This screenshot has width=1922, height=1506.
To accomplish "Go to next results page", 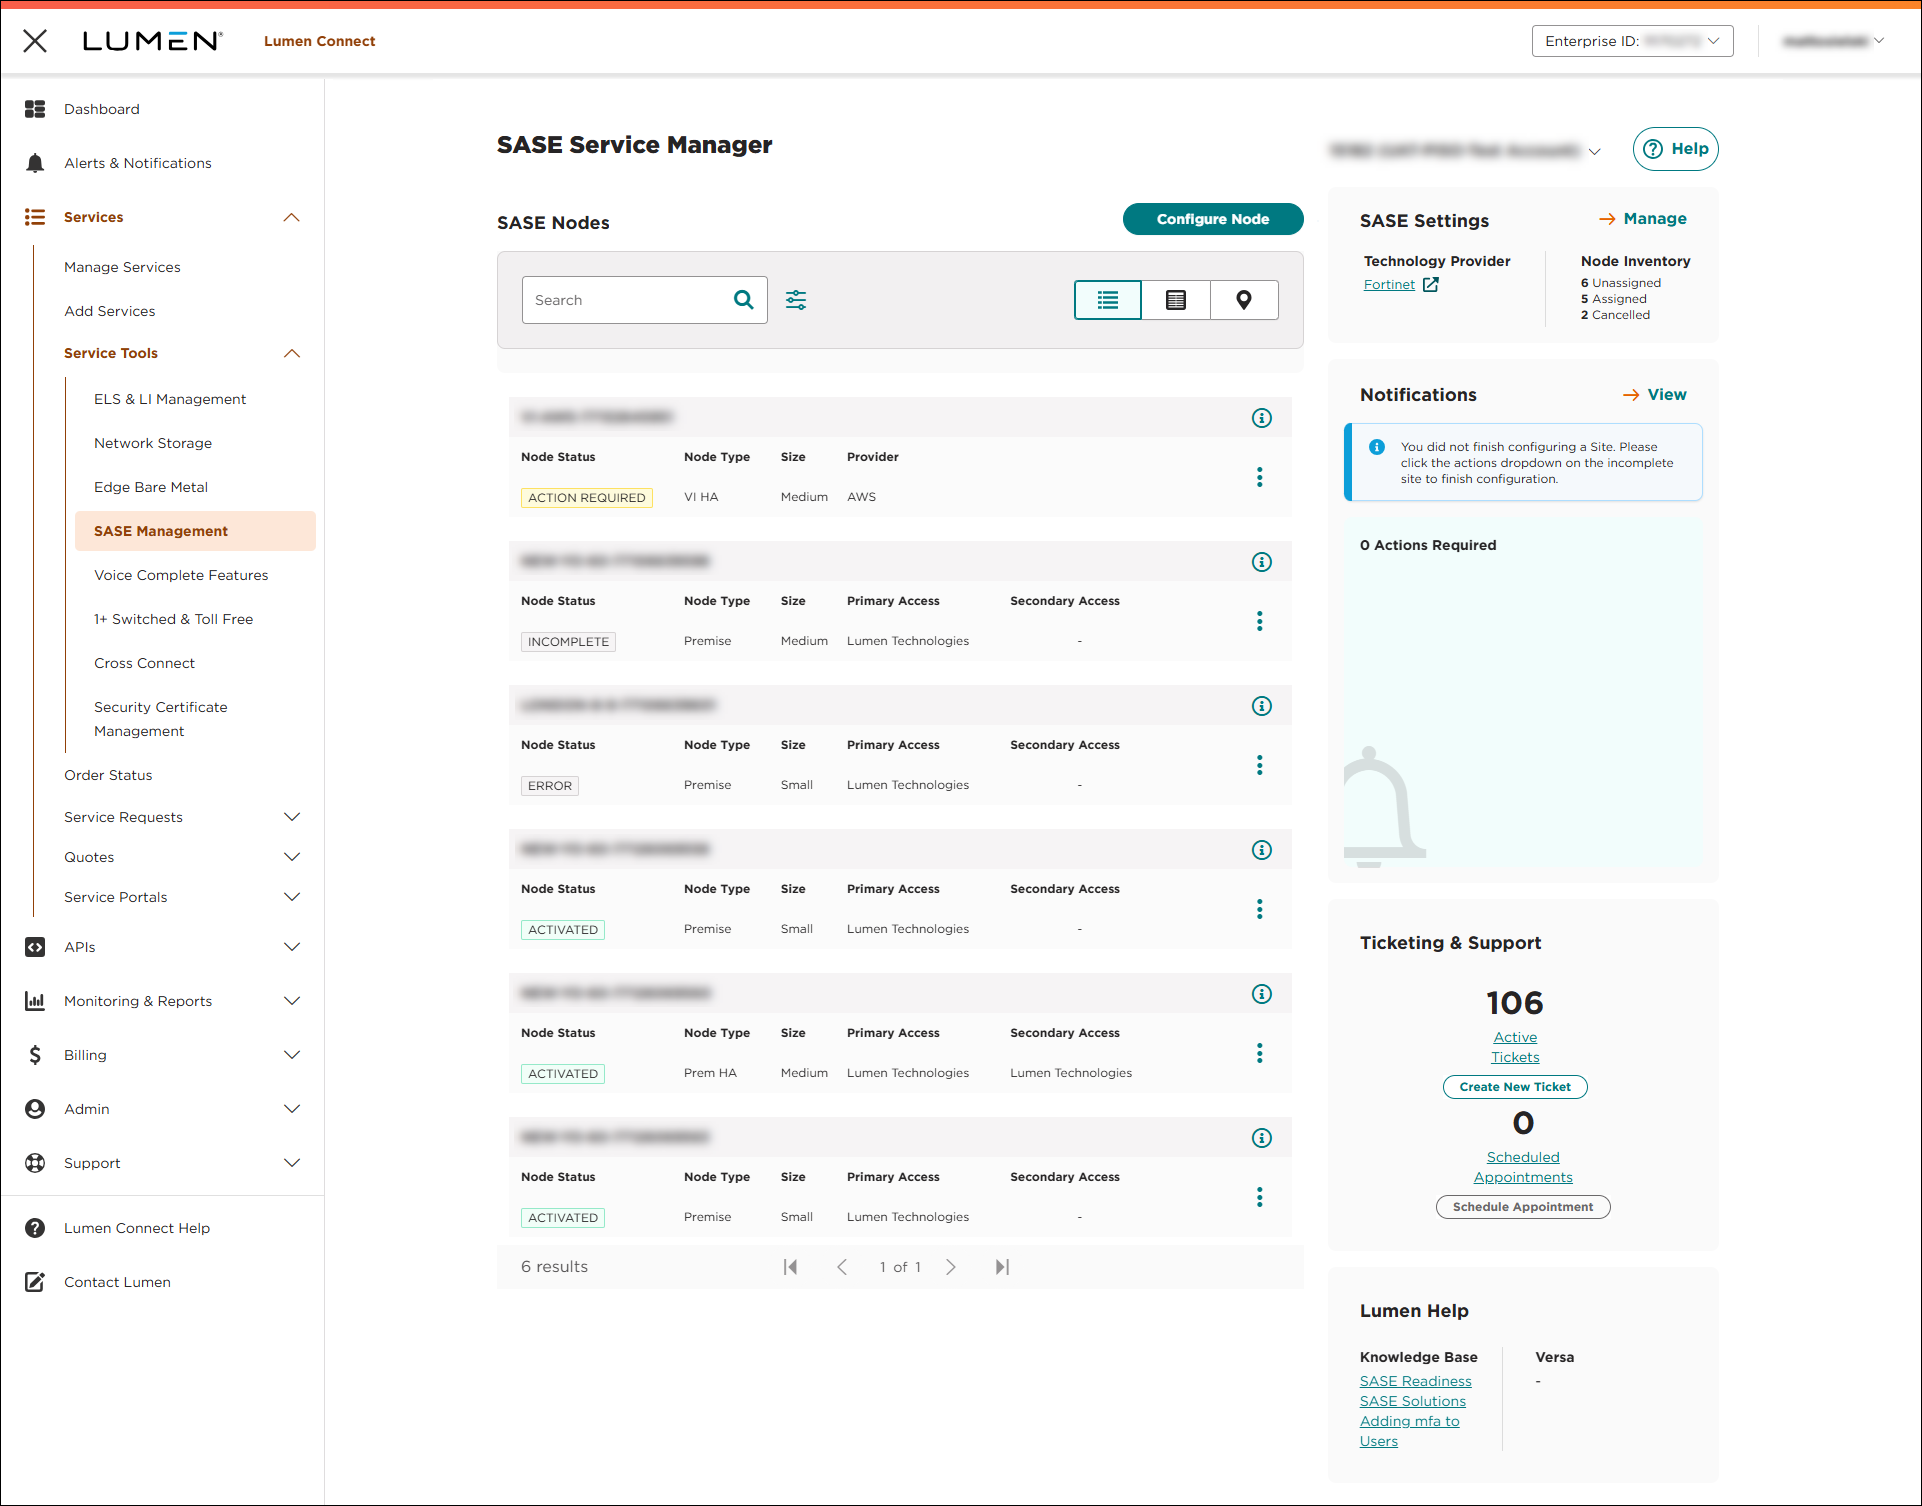I will (x=951, y=1267).
